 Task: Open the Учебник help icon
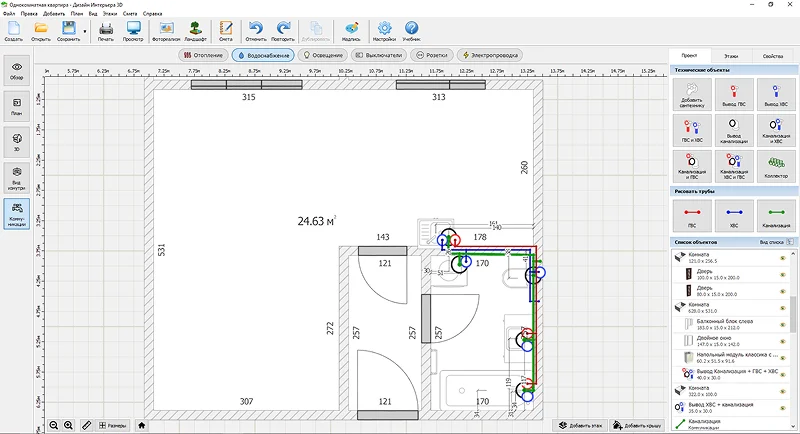pyautogui.click(x=411, y=31)
